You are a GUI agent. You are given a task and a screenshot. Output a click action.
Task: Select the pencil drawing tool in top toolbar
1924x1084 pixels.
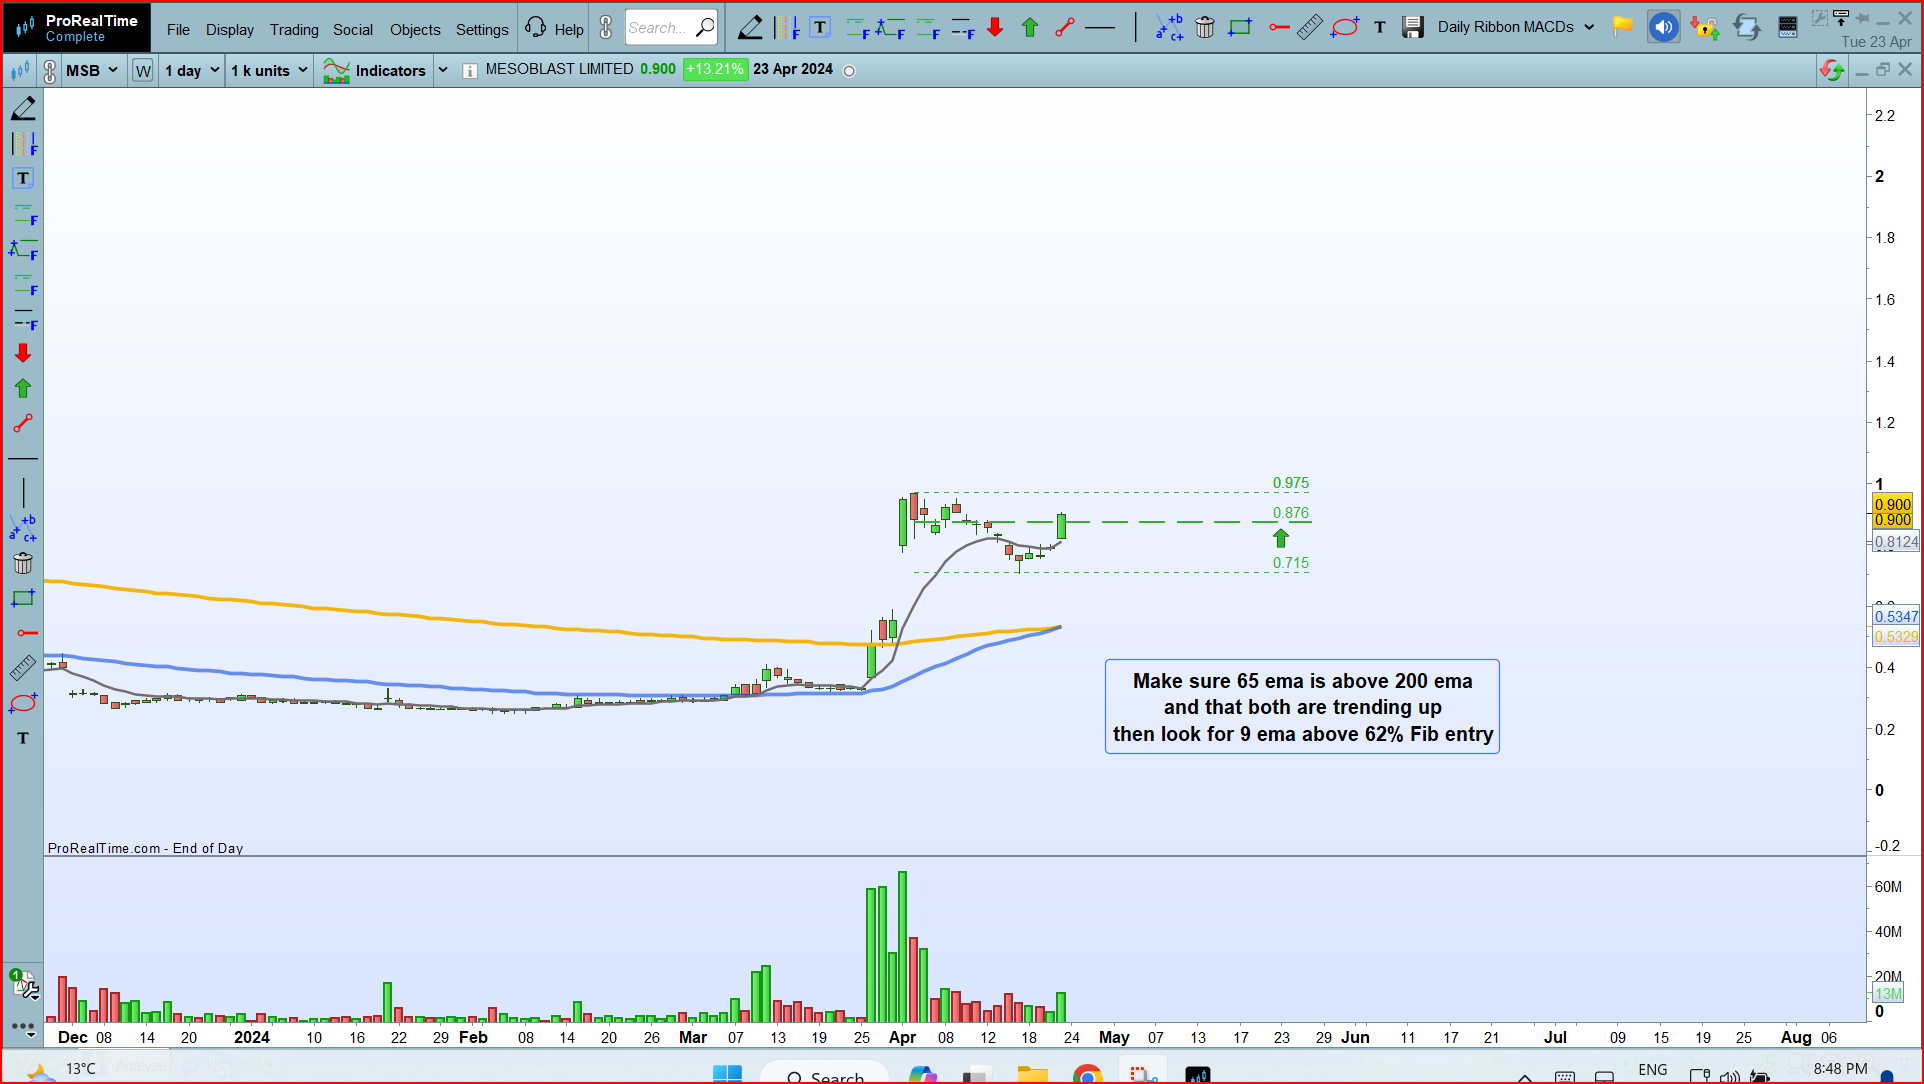pos(750,28)
